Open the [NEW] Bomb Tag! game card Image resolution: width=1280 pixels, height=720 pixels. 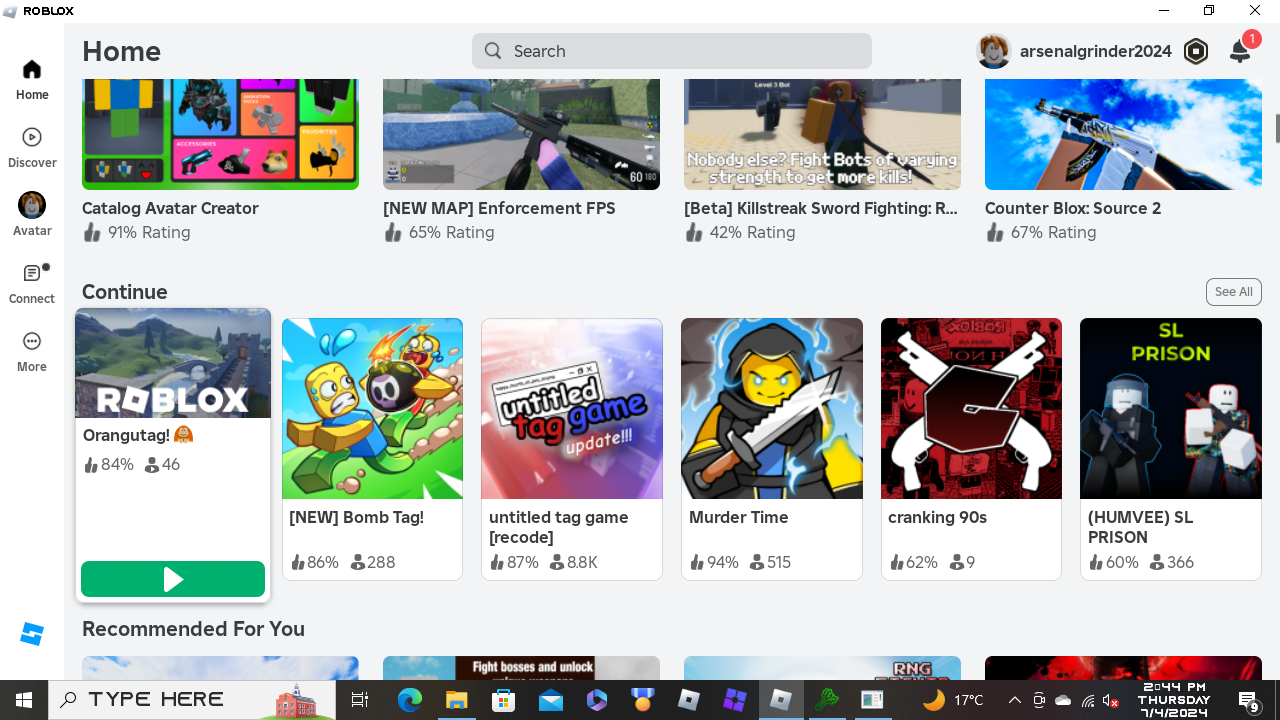tap(372, 449)
